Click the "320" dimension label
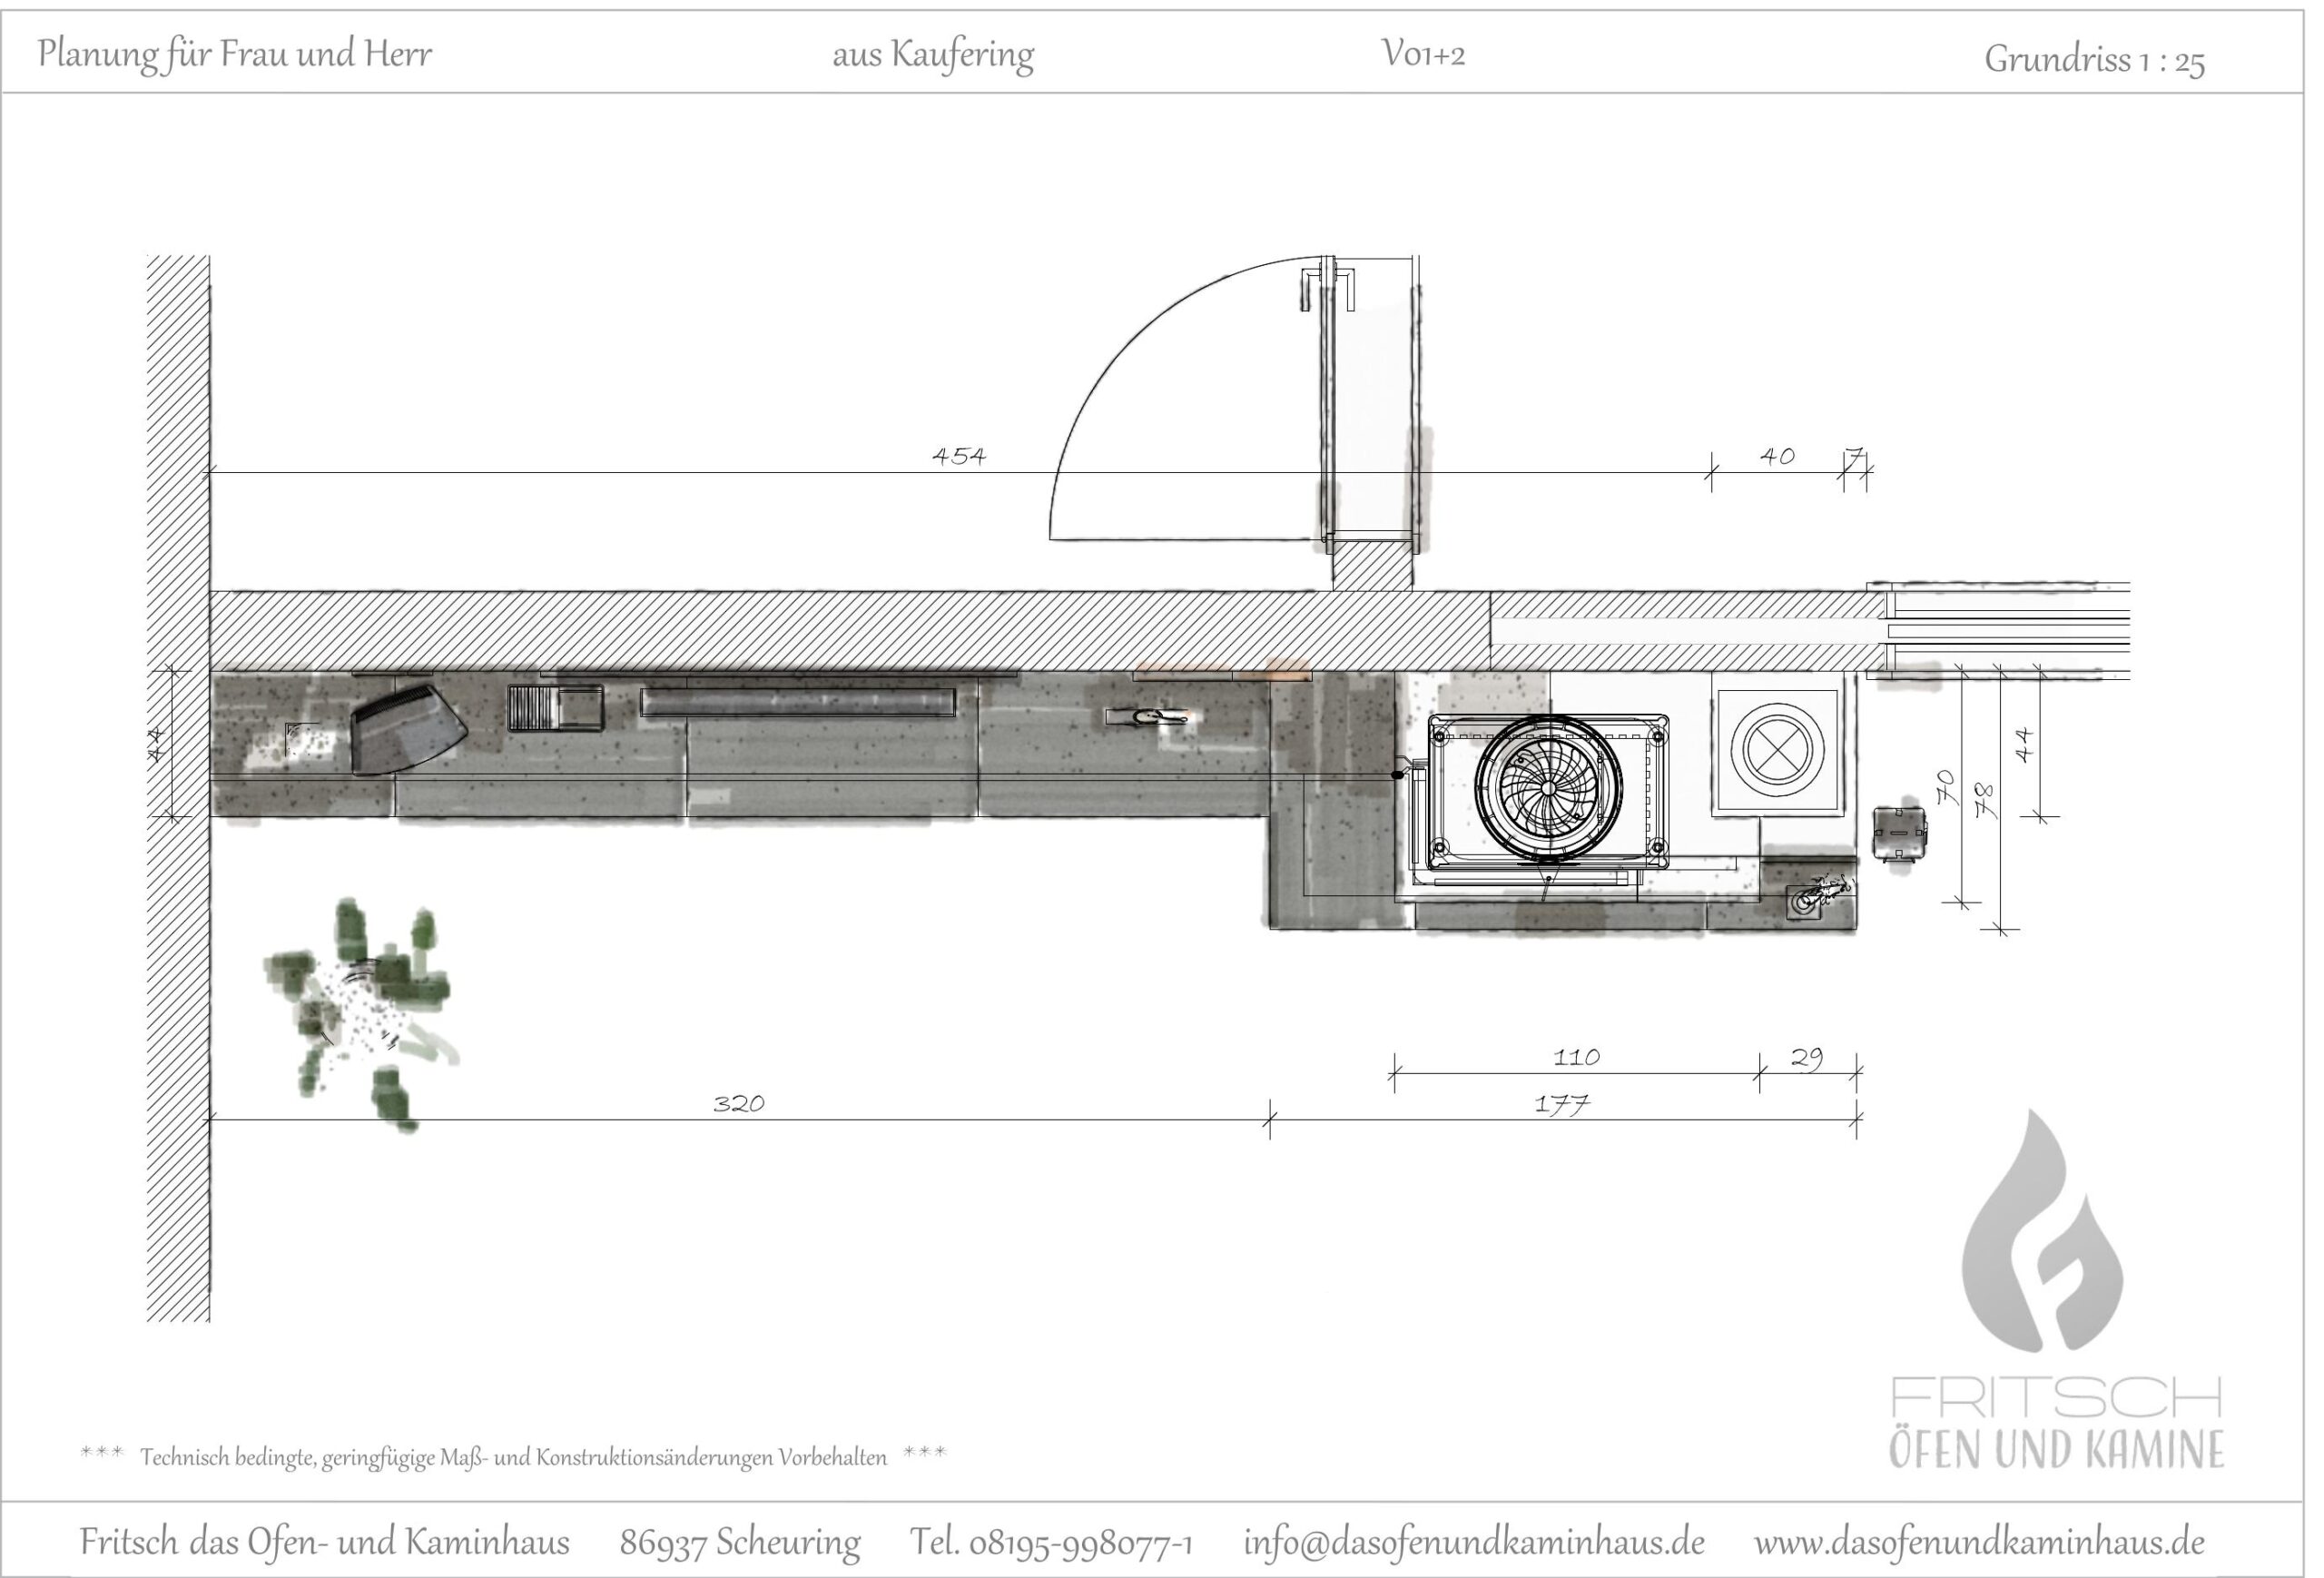This screenshot has height=1578, width=2324. click(739, 1103)
